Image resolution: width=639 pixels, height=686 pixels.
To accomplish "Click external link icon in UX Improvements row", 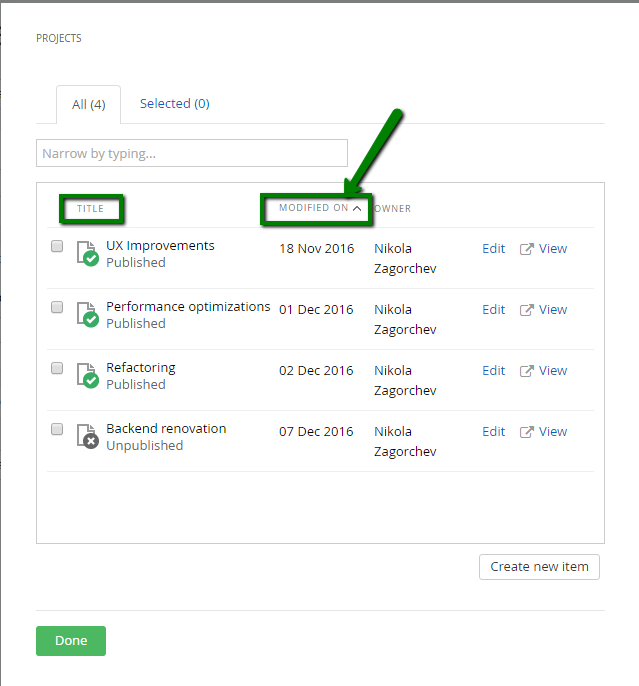I will tap(527, 249).
